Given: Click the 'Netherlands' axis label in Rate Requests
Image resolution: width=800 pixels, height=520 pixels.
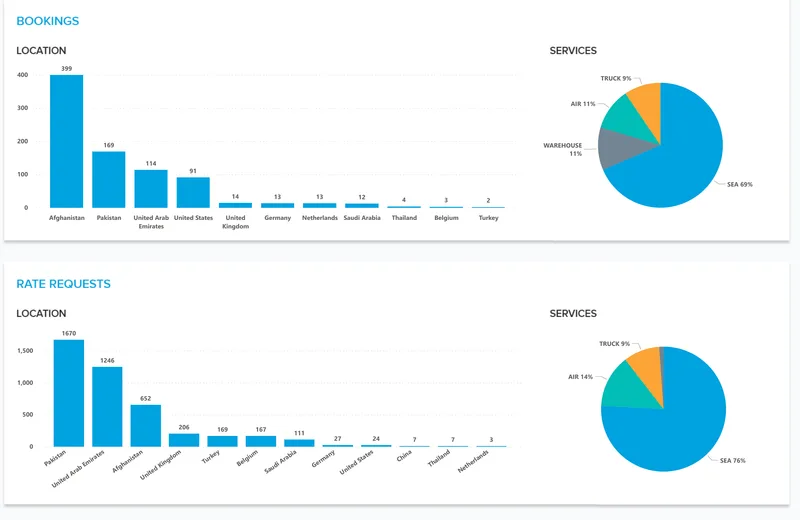Looking at the screenshot, I should [473, 461].
